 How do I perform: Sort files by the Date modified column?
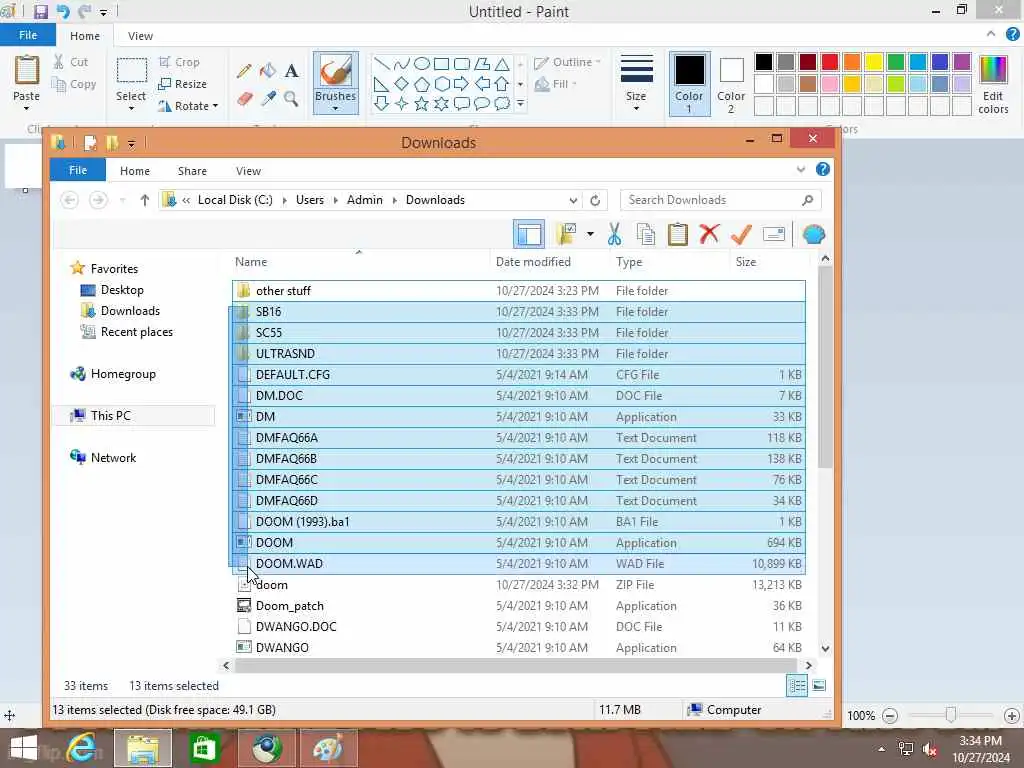coord(533,262)
